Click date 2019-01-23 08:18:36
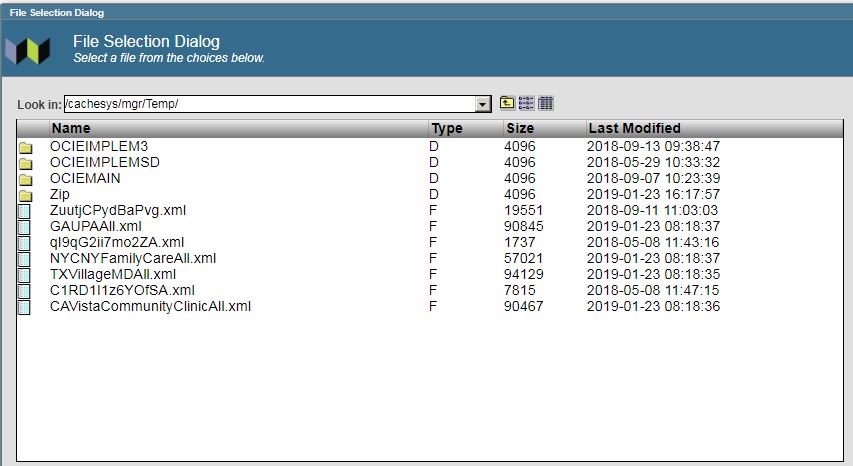Viewport: 853px width, 466px height. 653,307
